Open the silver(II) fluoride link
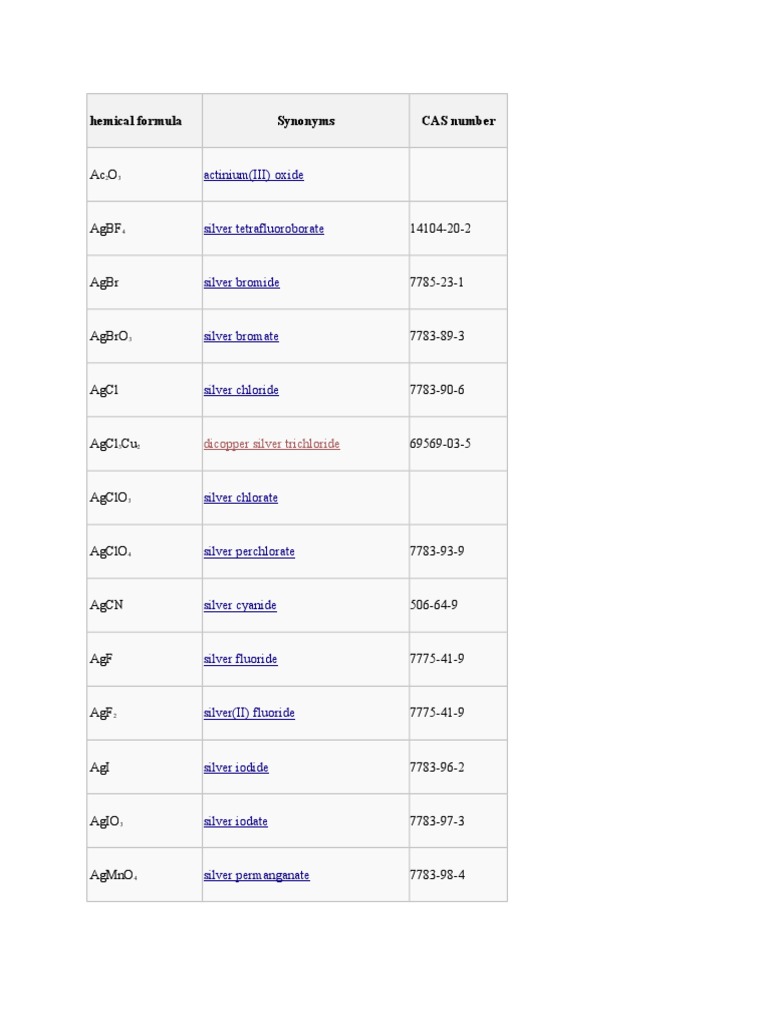 (249, 712)
